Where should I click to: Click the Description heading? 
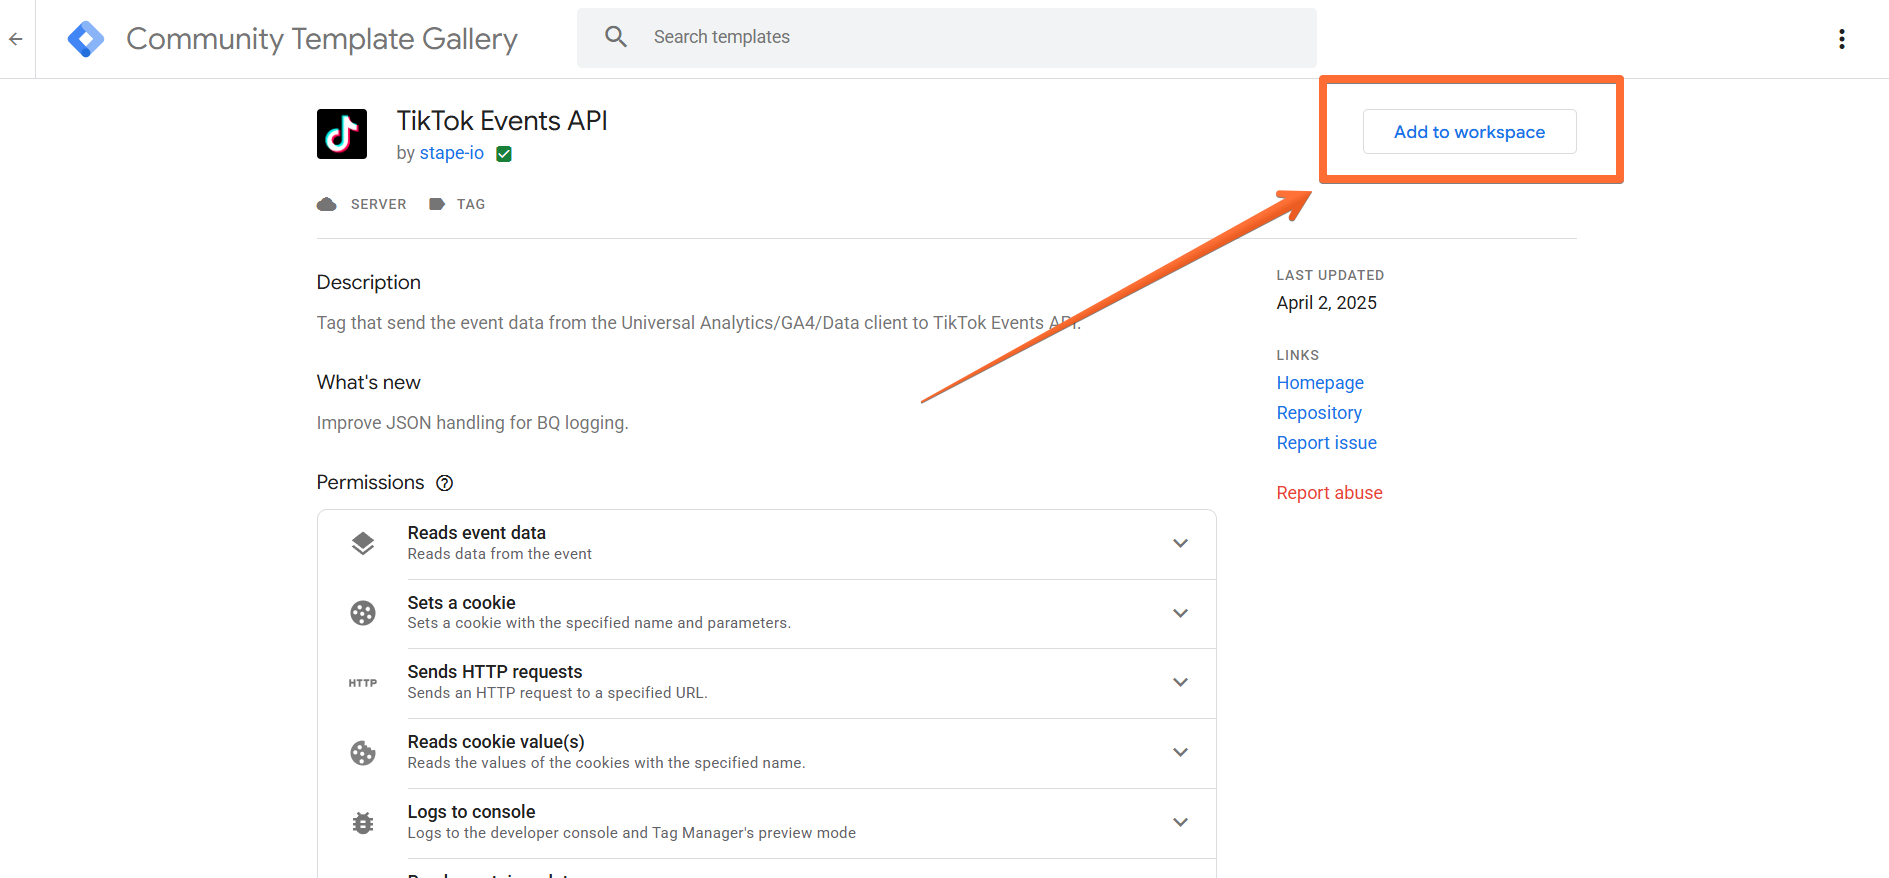pyautogui.click(x=369, y=283)
